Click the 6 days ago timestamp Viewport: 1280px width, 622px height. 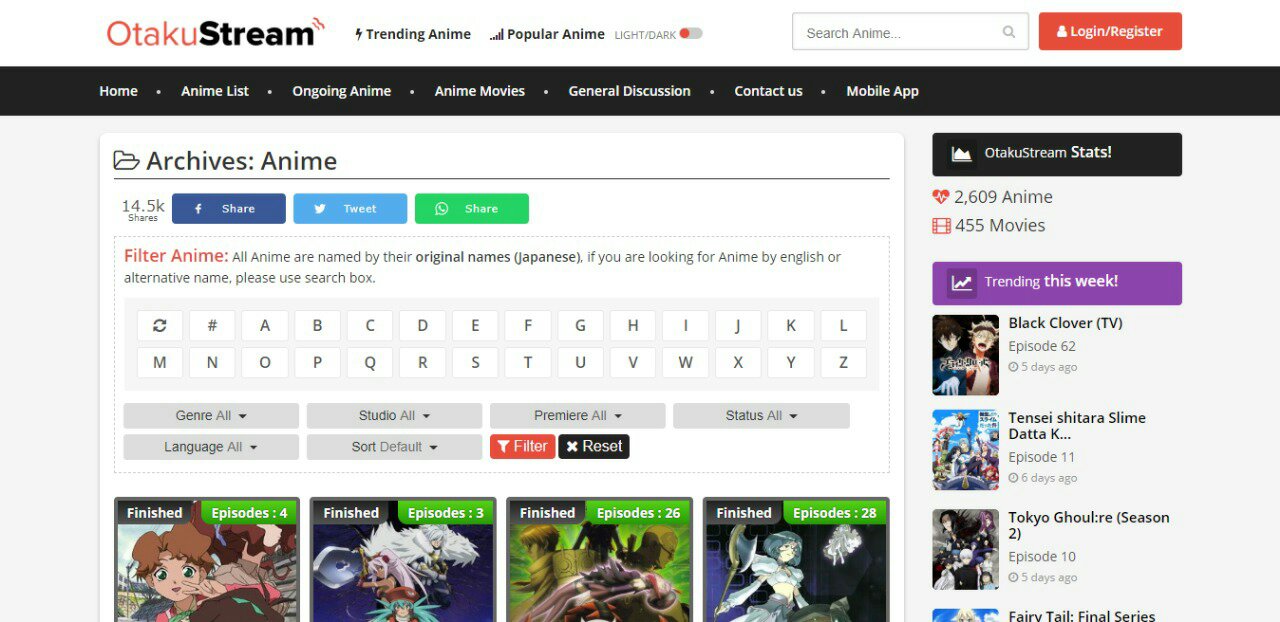tap(1043, 478)
